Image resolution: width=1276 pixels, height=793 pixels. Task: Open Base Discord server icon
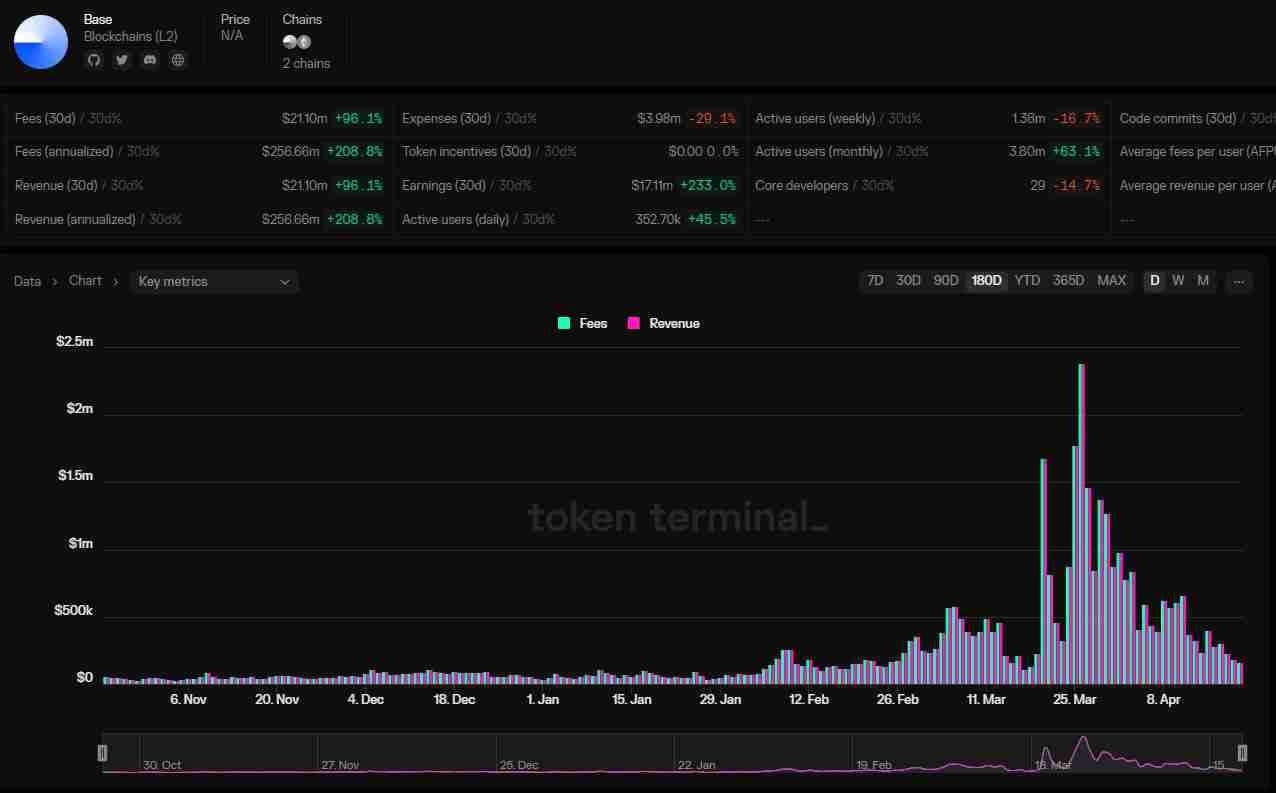click(150, 60)
